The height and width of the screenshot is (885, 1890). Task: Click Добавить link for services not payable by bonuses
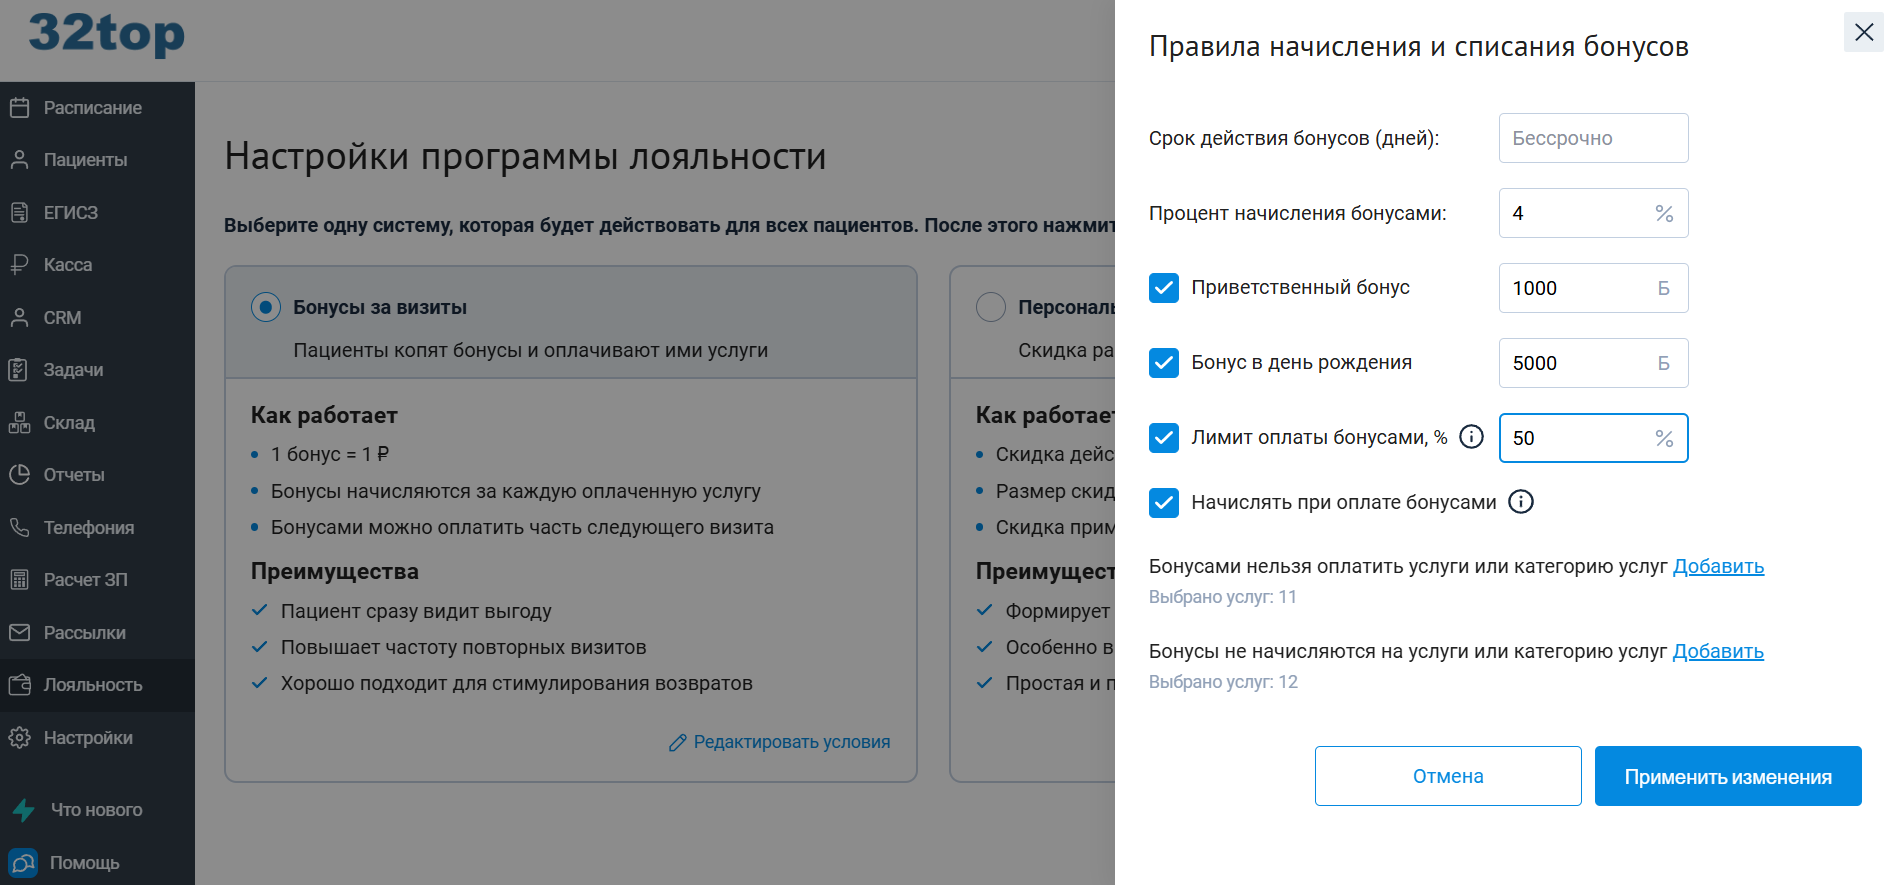[x=1718, y=566]
